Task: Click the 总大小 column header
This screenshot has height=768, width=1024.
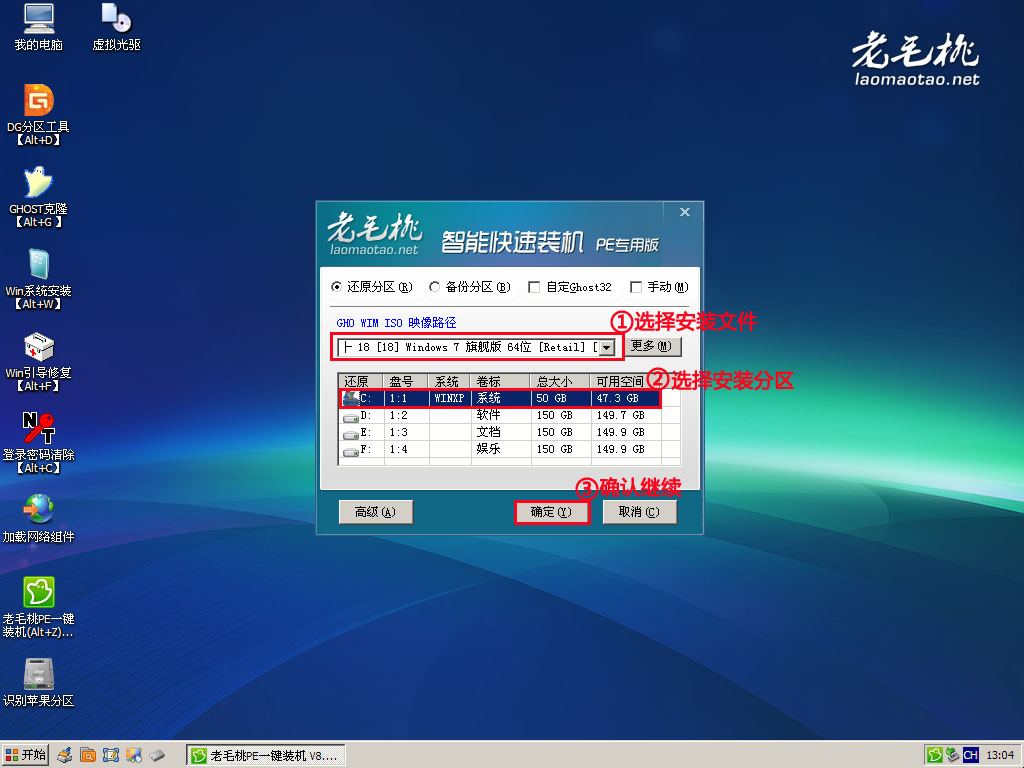Action: click(560, 381)
